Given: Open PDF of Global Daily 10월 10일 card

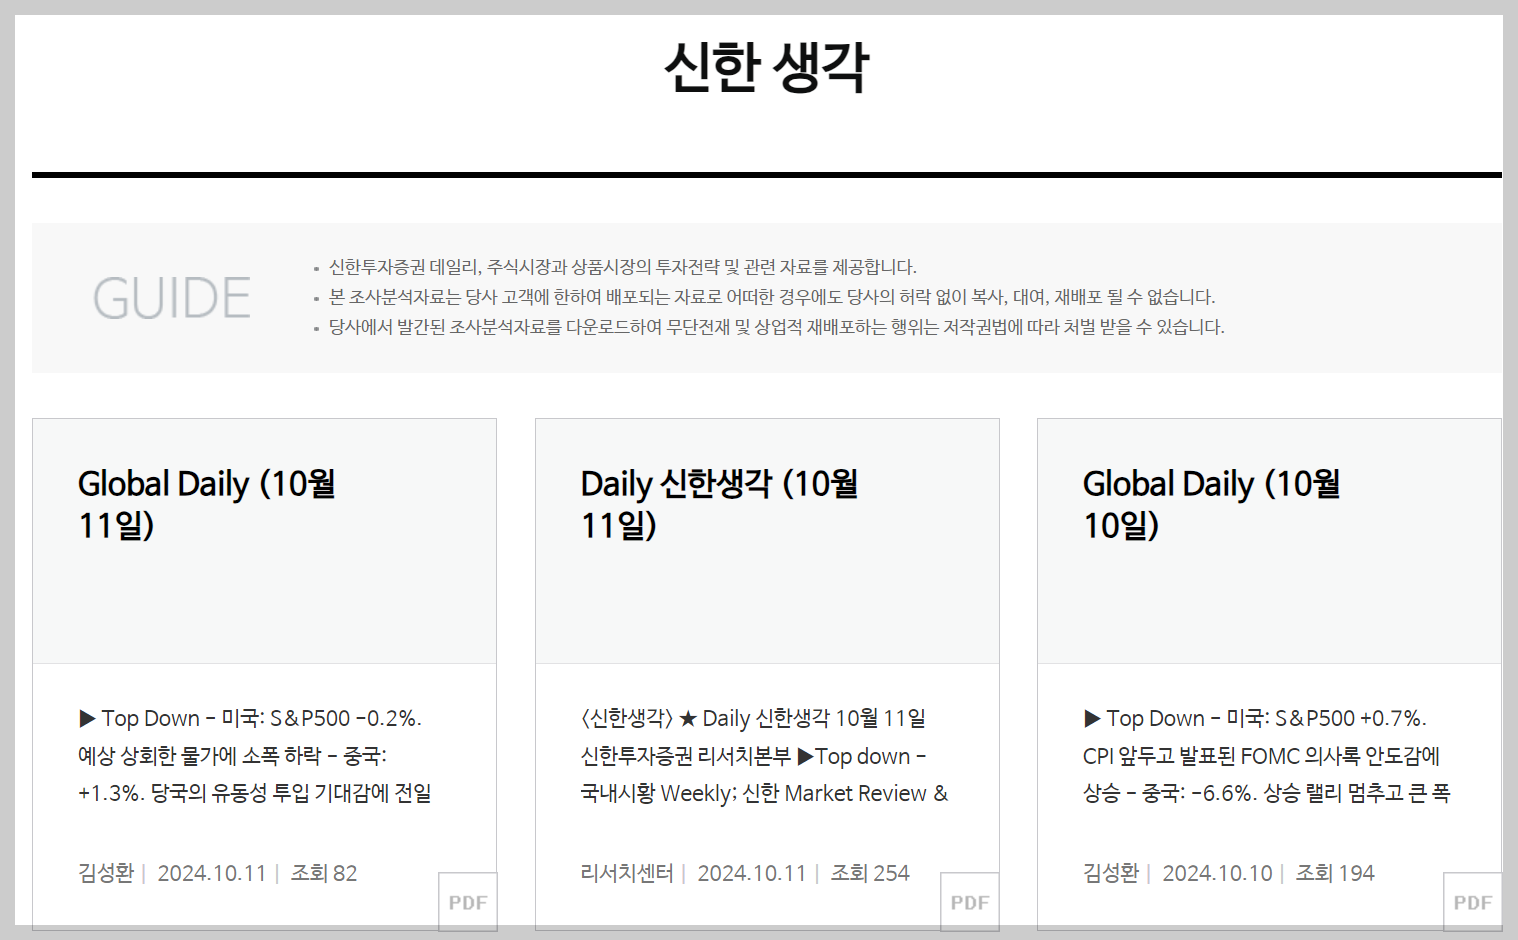Looking at the screenshot, I should click(x=1472, y=902).
